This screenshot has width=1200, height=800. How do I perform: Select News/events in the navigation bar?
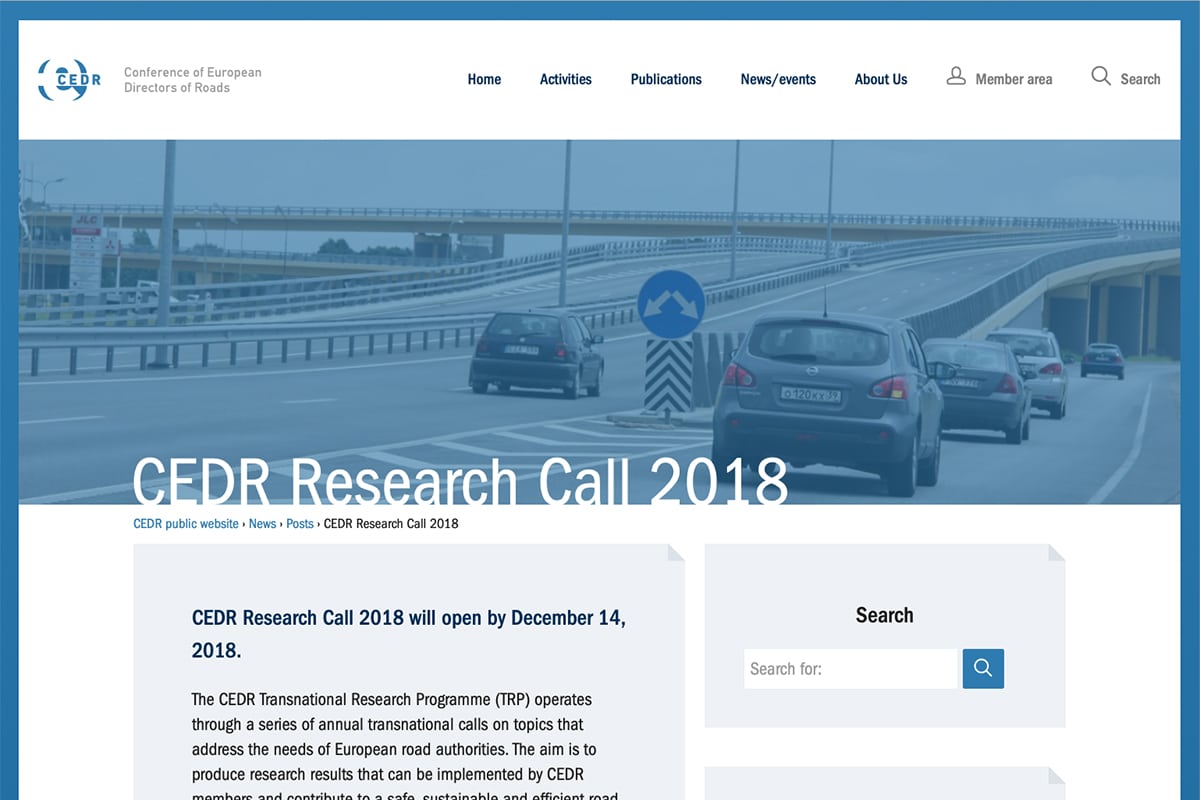click(778, 79)
